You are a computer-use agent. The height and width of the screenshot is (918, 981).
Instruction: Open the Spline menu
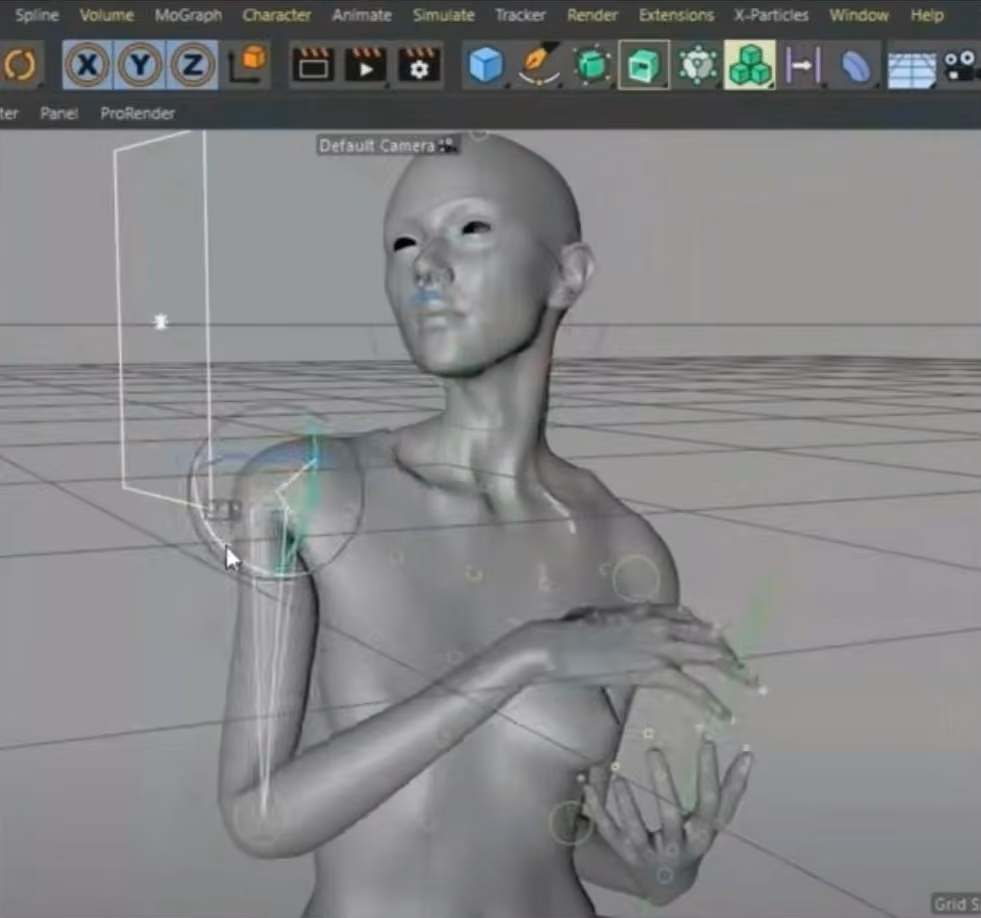point(37,15)
